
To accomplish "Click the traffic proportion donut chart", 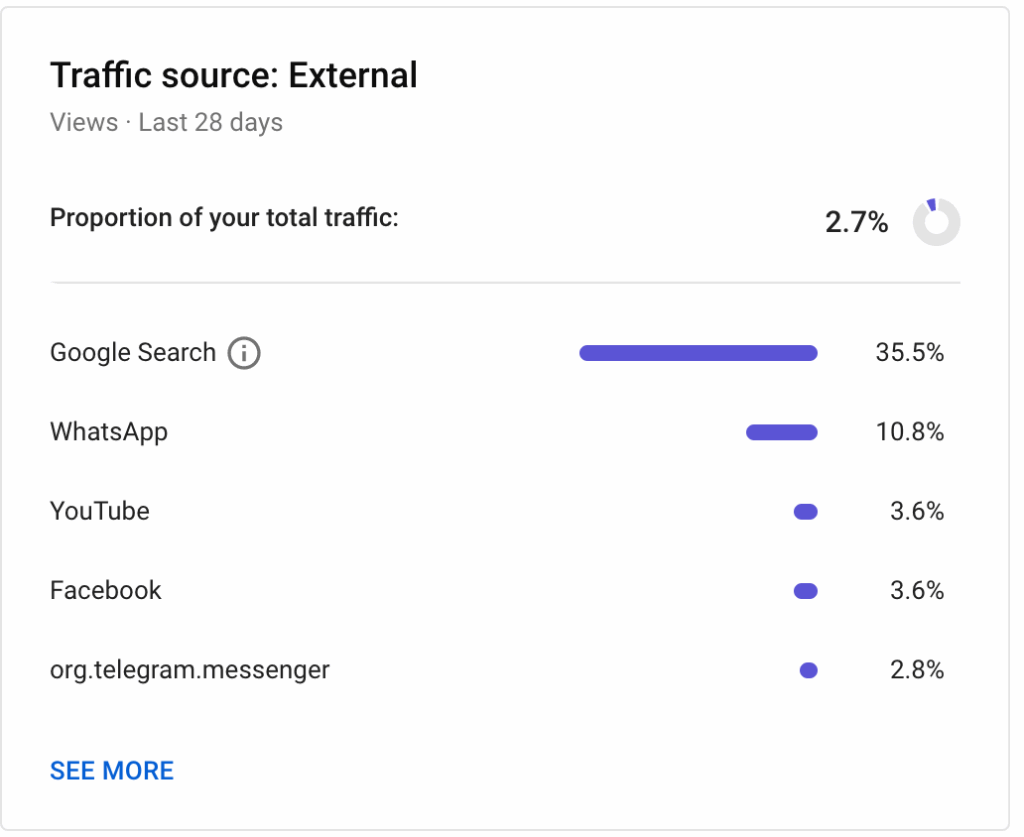I will tap(936, 222).
